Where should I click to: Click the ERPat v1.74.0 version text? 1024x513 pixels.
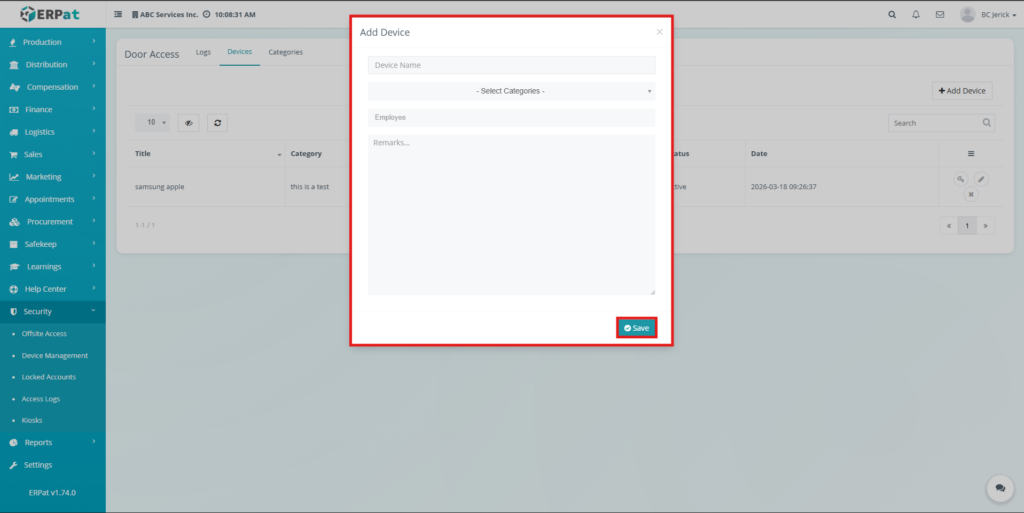coord(52,493)
